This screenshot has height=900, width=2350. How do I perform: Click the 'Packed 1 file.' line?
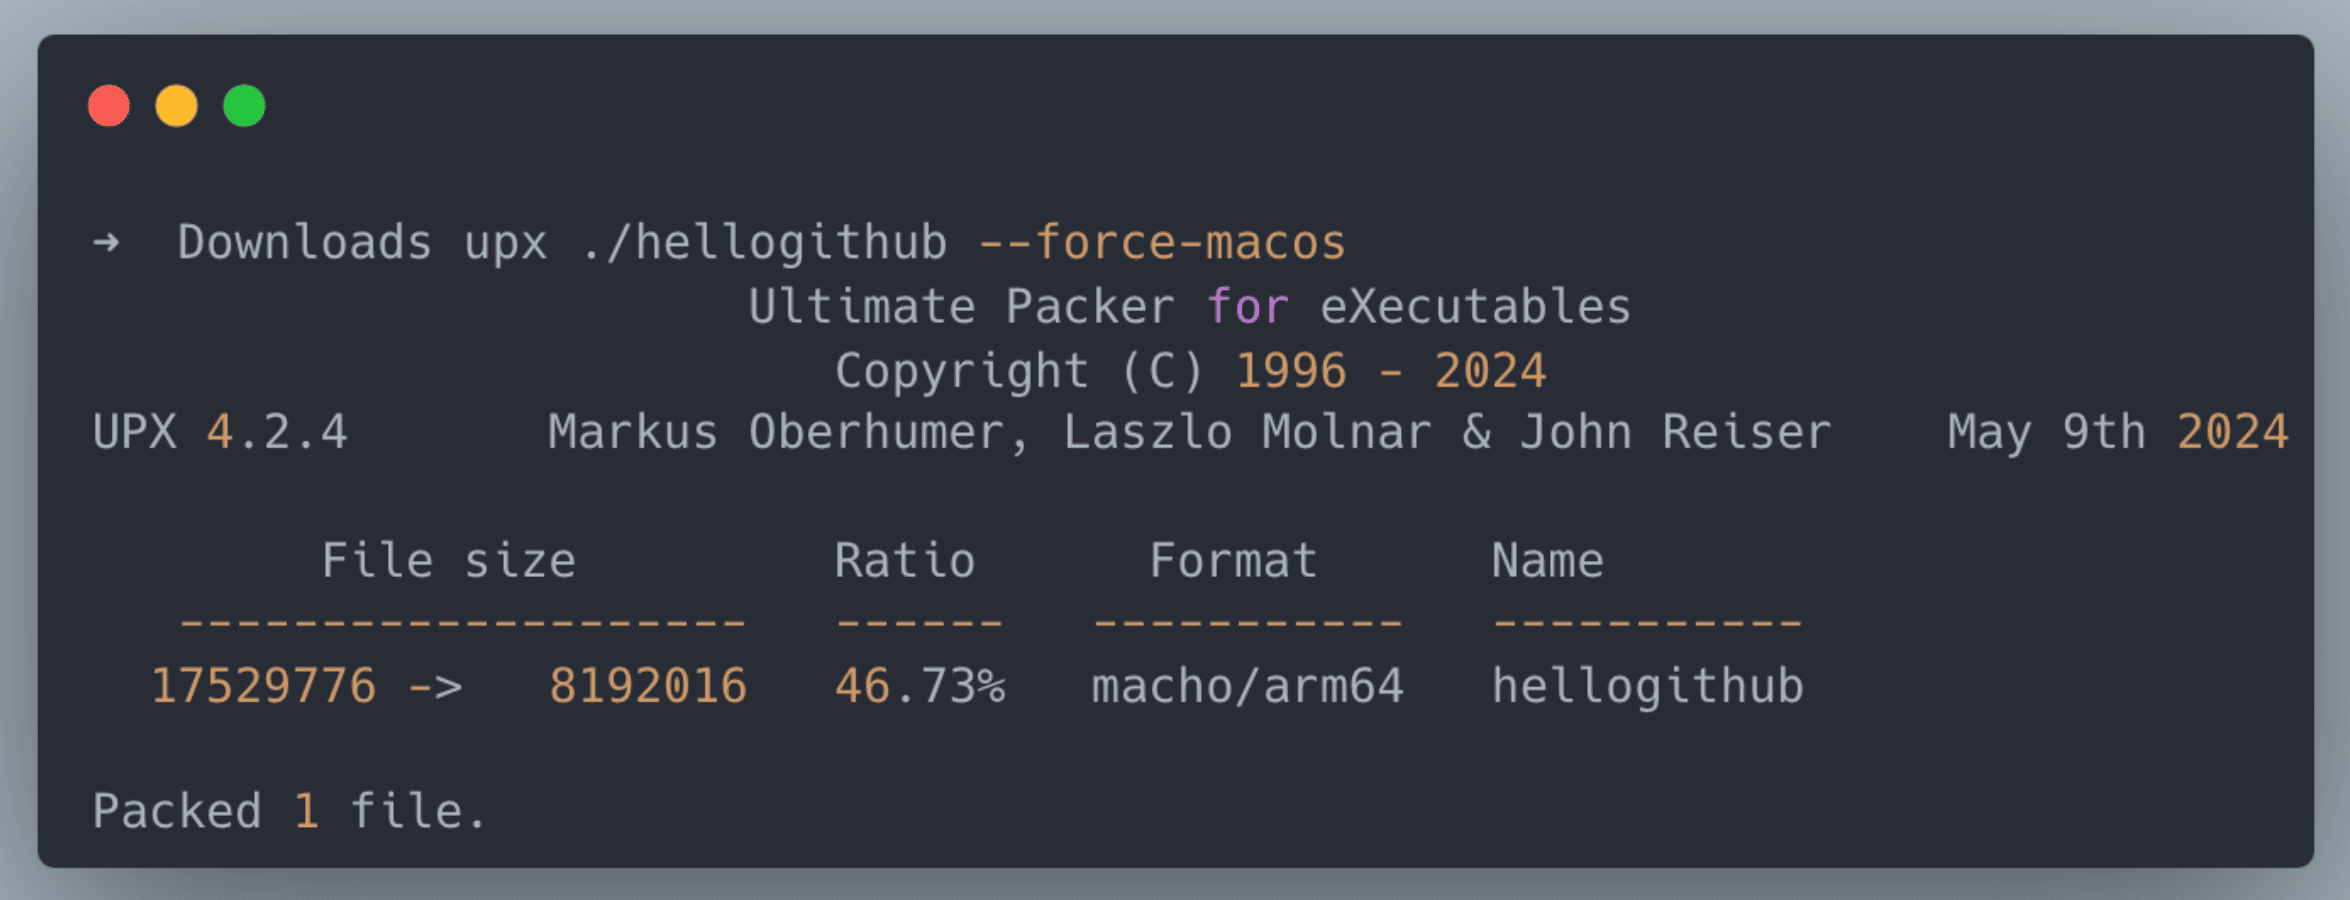(x=290, y=811)
